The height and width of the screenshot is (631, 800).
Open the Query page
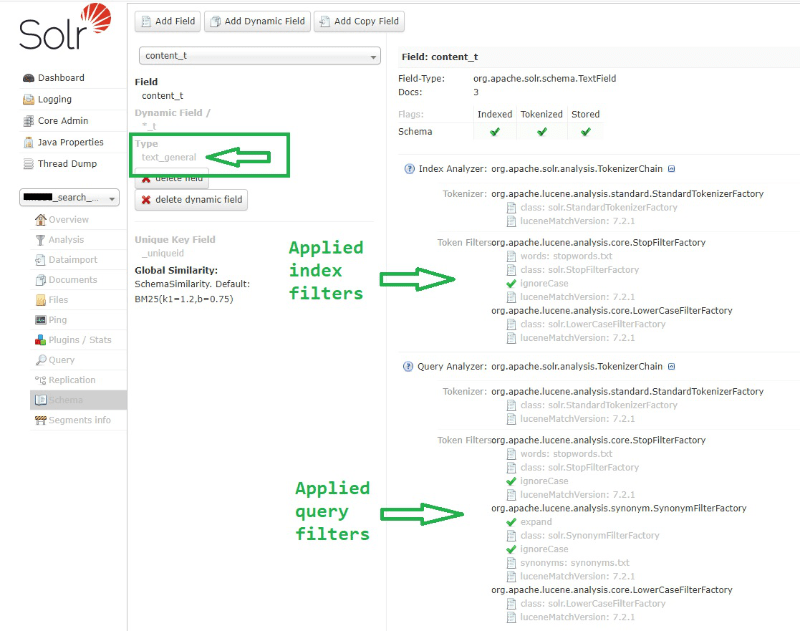(61, 360)
